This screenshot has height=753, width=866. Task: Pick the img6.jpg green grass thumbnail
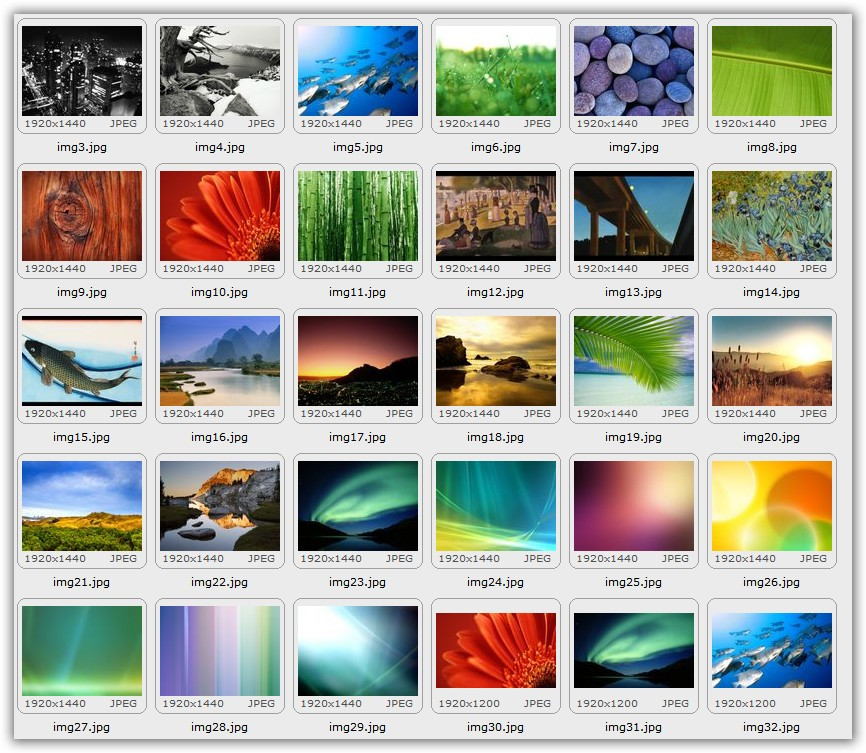pos(496,71)
